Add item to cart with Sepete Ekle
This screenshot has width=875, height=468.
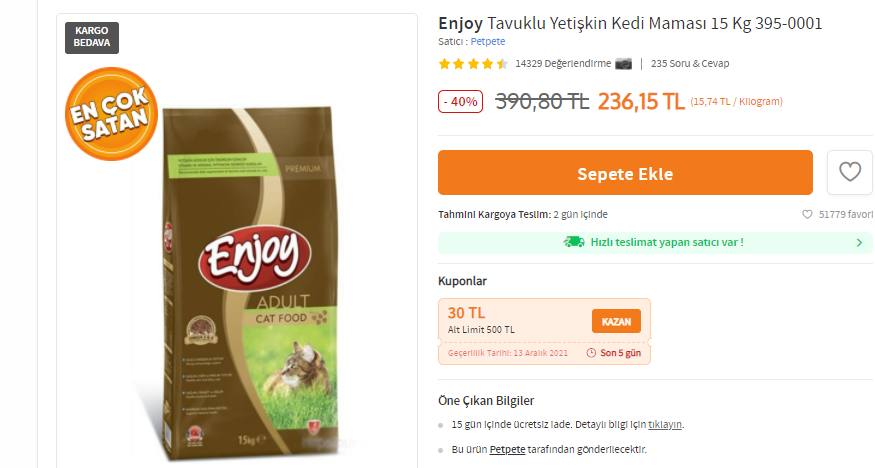pos(625,172)
